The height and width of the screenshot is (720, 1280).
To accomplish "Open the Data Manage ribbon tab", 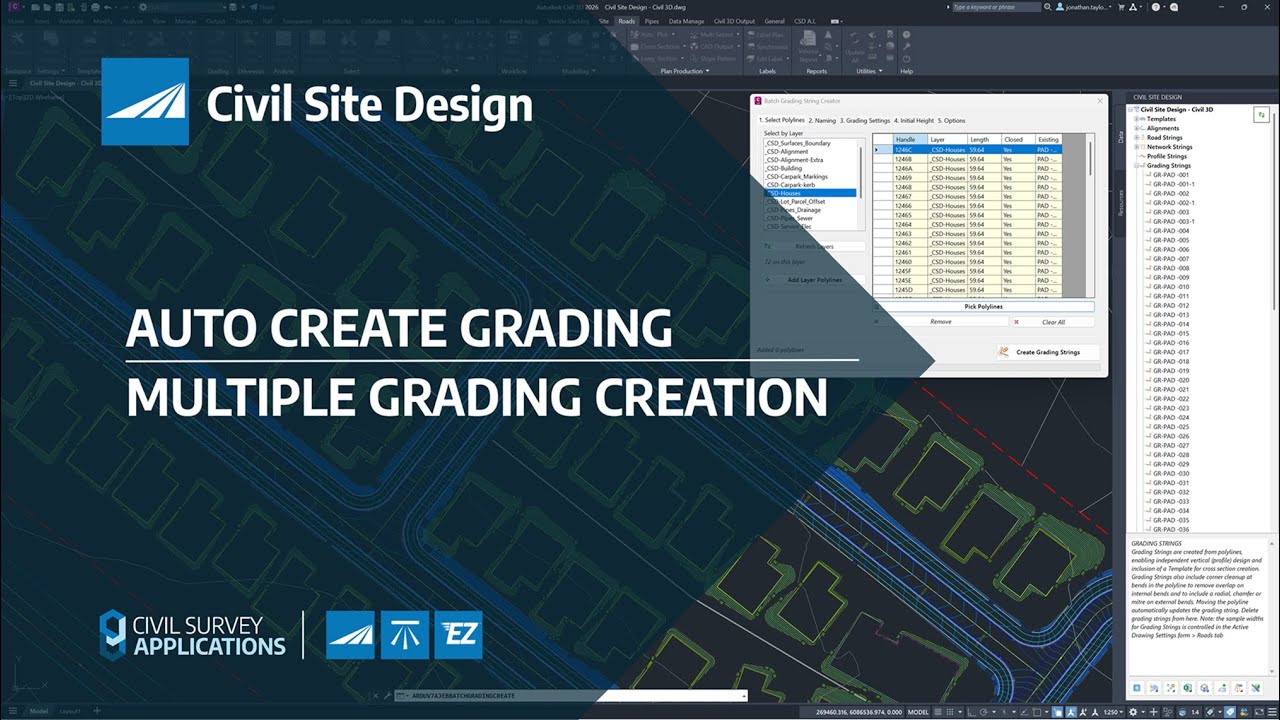I will coord(687,21).
